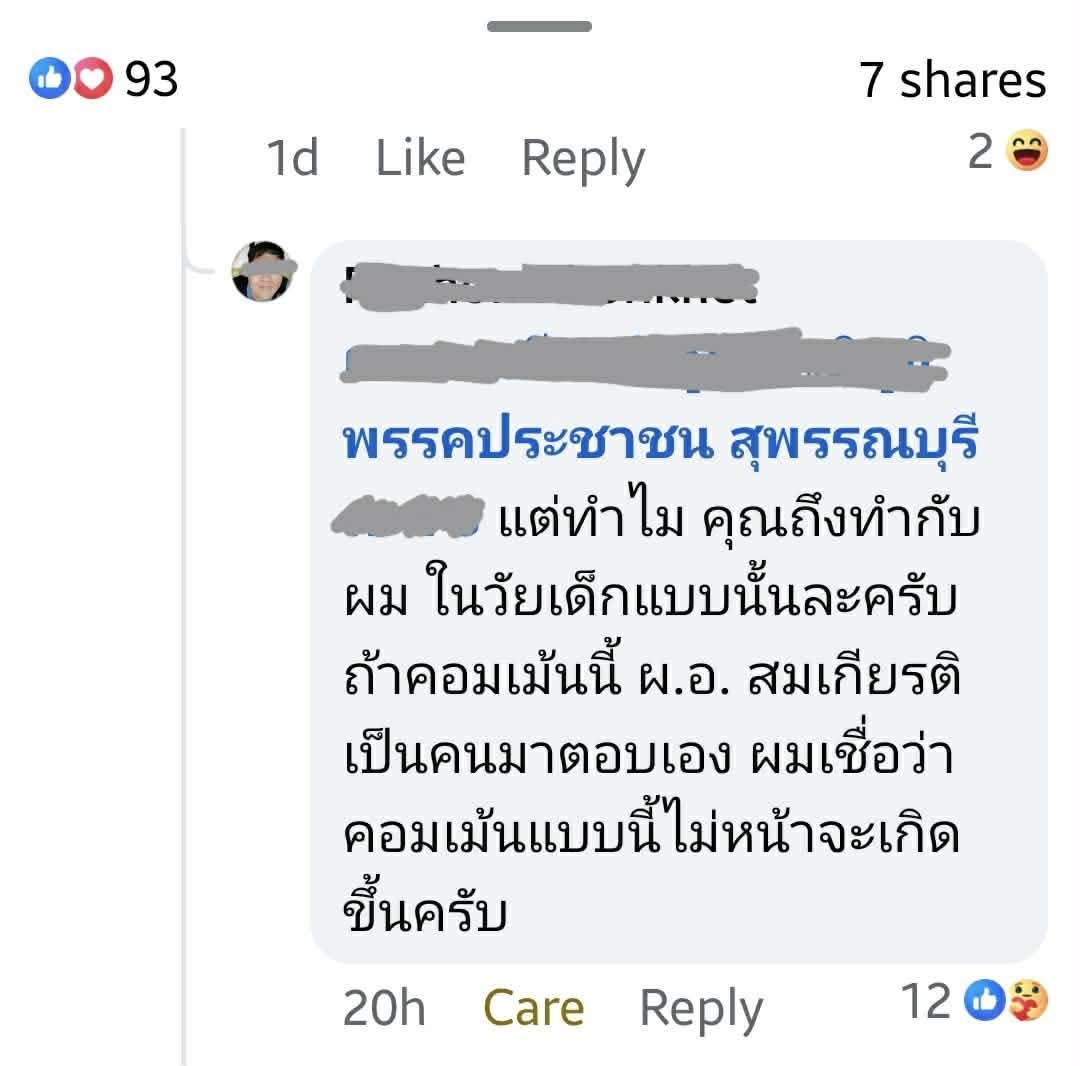Show the 12 reactions on the lower comment
Screen dimensions: 1080x1066
(x=926, y=1001)
